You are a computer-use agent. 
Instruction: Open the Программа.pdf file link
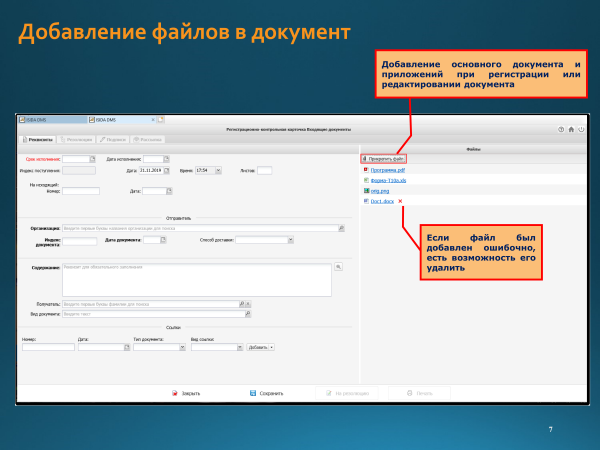click(387, 170)
